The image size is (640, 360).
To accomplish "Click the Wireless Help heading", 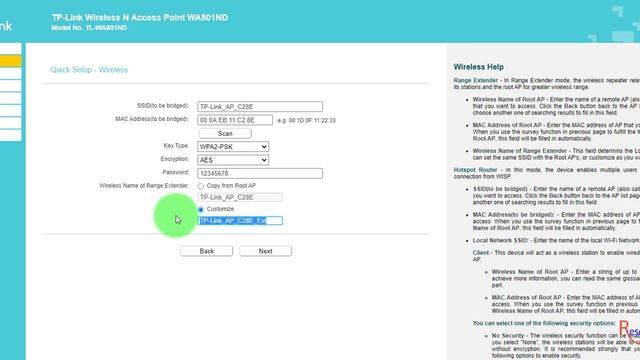I will 478,67.
